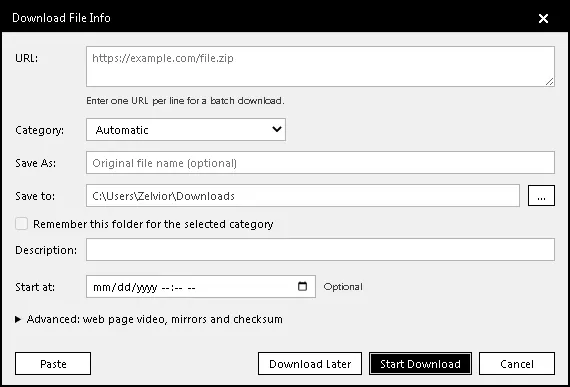Click the 'URL:' label

pos(27,58)
